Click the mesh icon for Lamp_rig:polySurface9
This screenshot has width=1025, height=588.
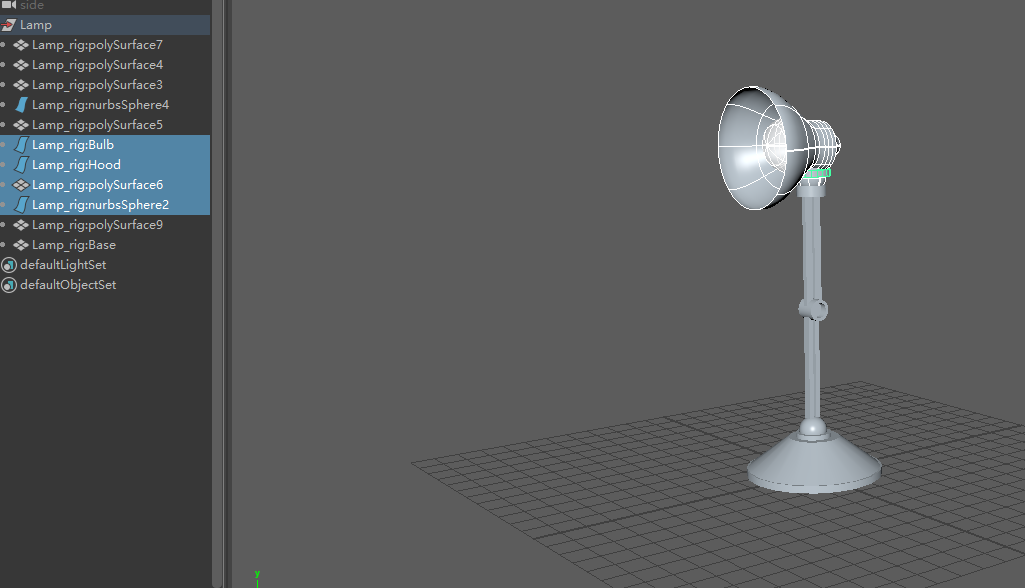pyautogui.click(x=21, y=225)
